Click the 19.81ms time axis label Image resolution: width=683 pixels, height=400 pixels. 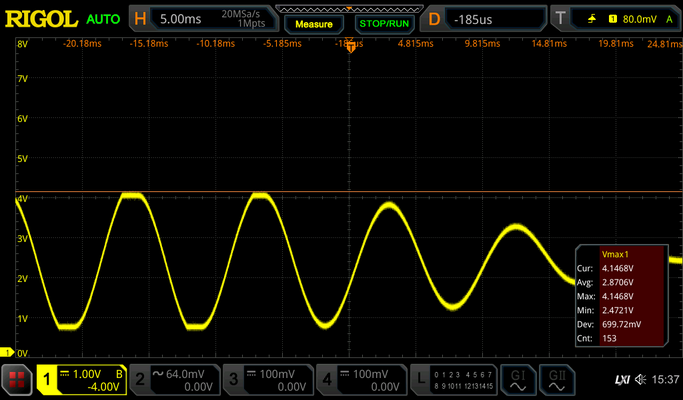click(615, 44)
